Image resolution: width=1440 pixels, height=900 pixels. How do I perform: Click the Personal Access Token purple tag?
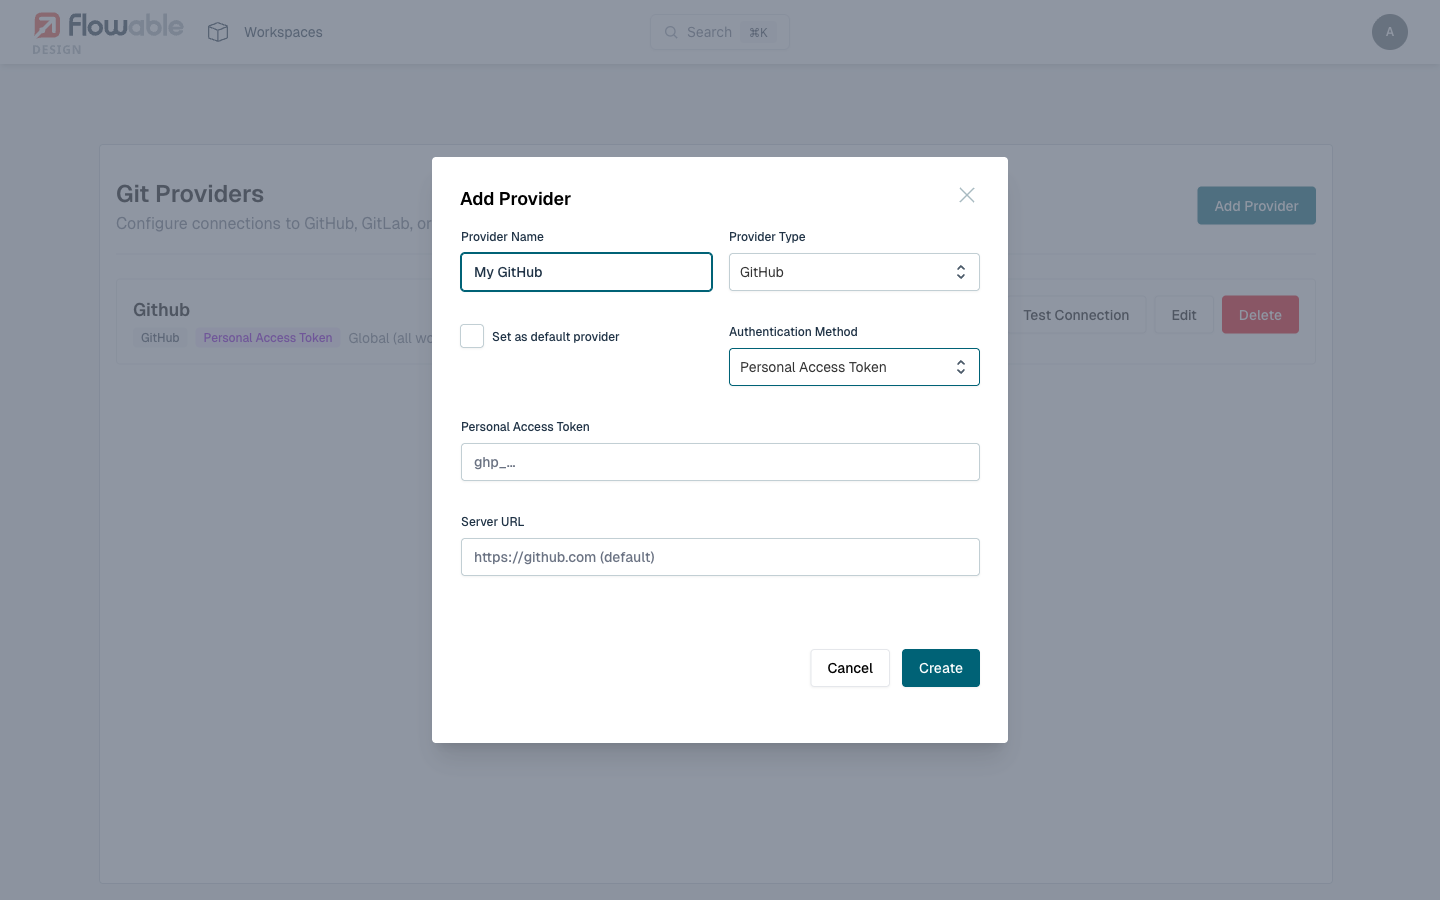(x=268, y=338)
